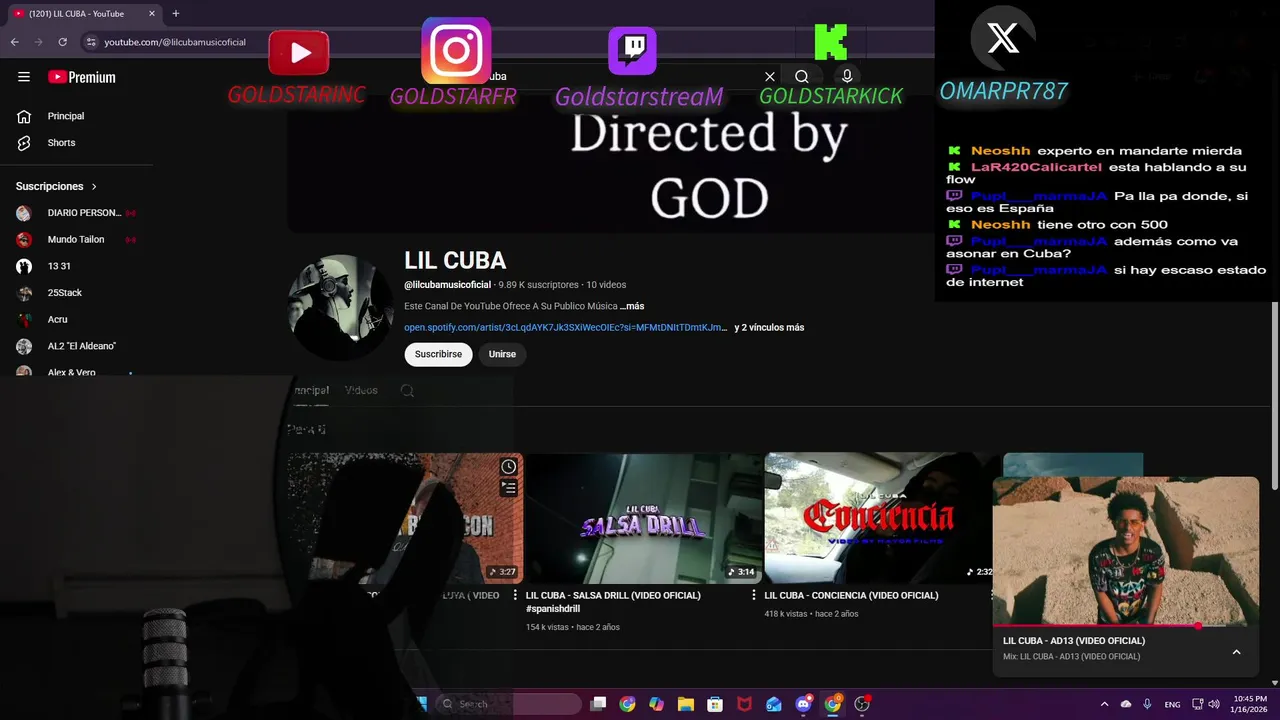Clear the search box with X
Screen dimensions: 1280x720
point(770,77)
